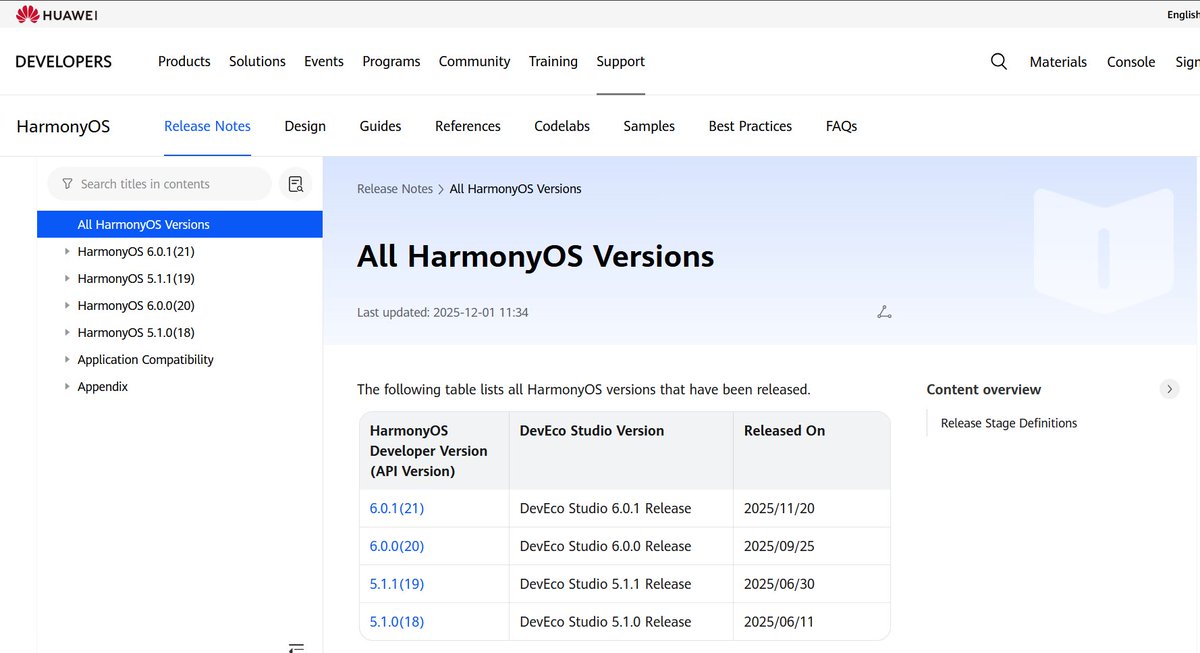The image size is (1200, 653).
Task: Open the Solutions menu
Action: point(257,61)
